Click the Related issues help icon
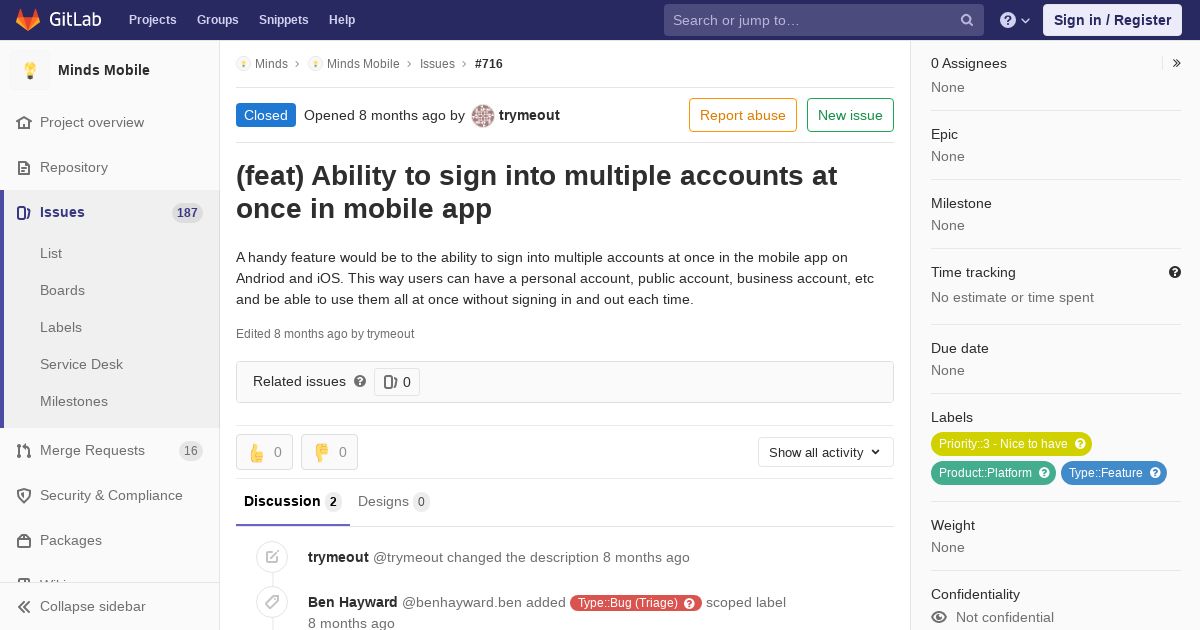The height and width of the screenshot is (630, 1200). point(360,381)
